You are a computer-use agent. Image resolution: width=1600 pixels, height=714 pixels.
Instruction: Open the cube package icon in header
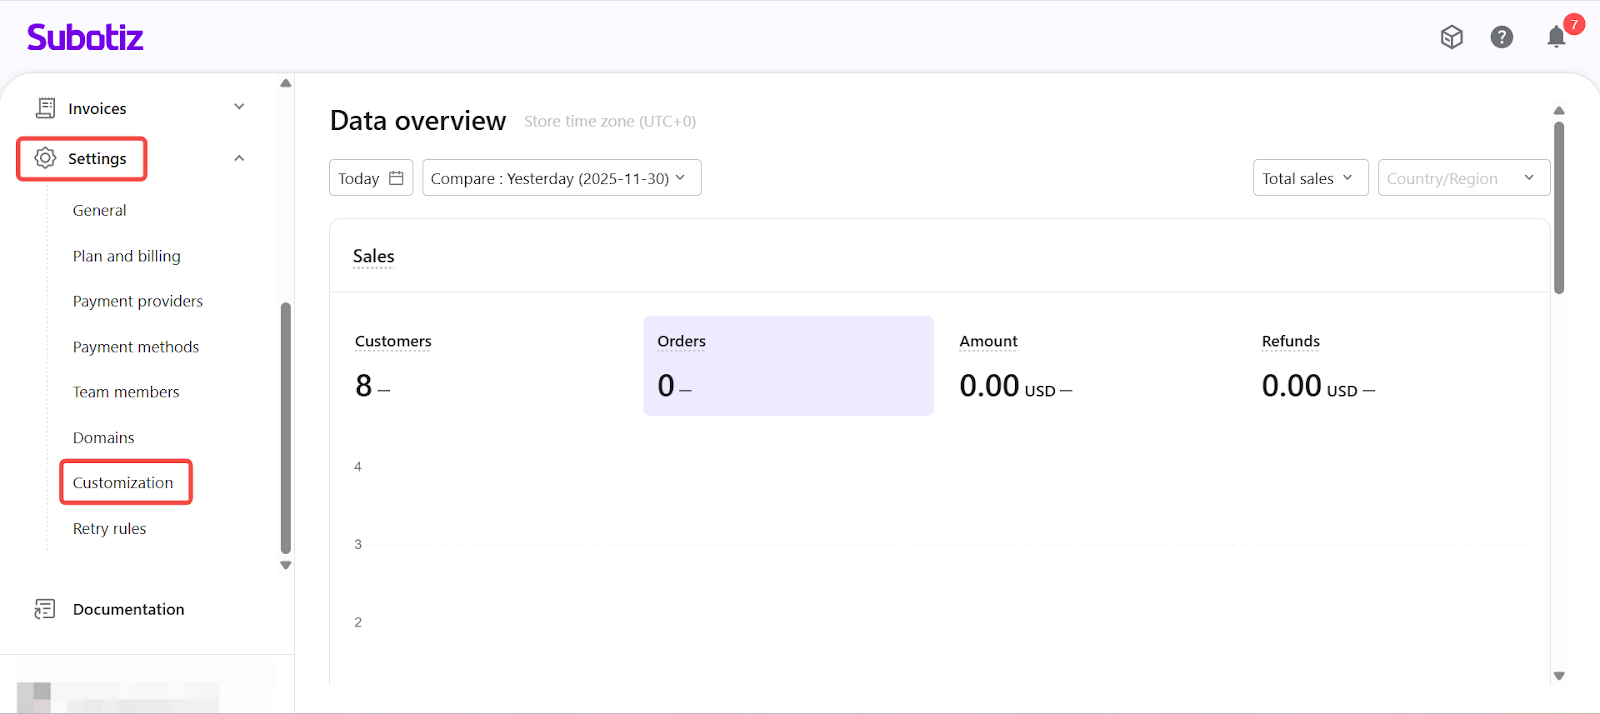(1451, 37)
